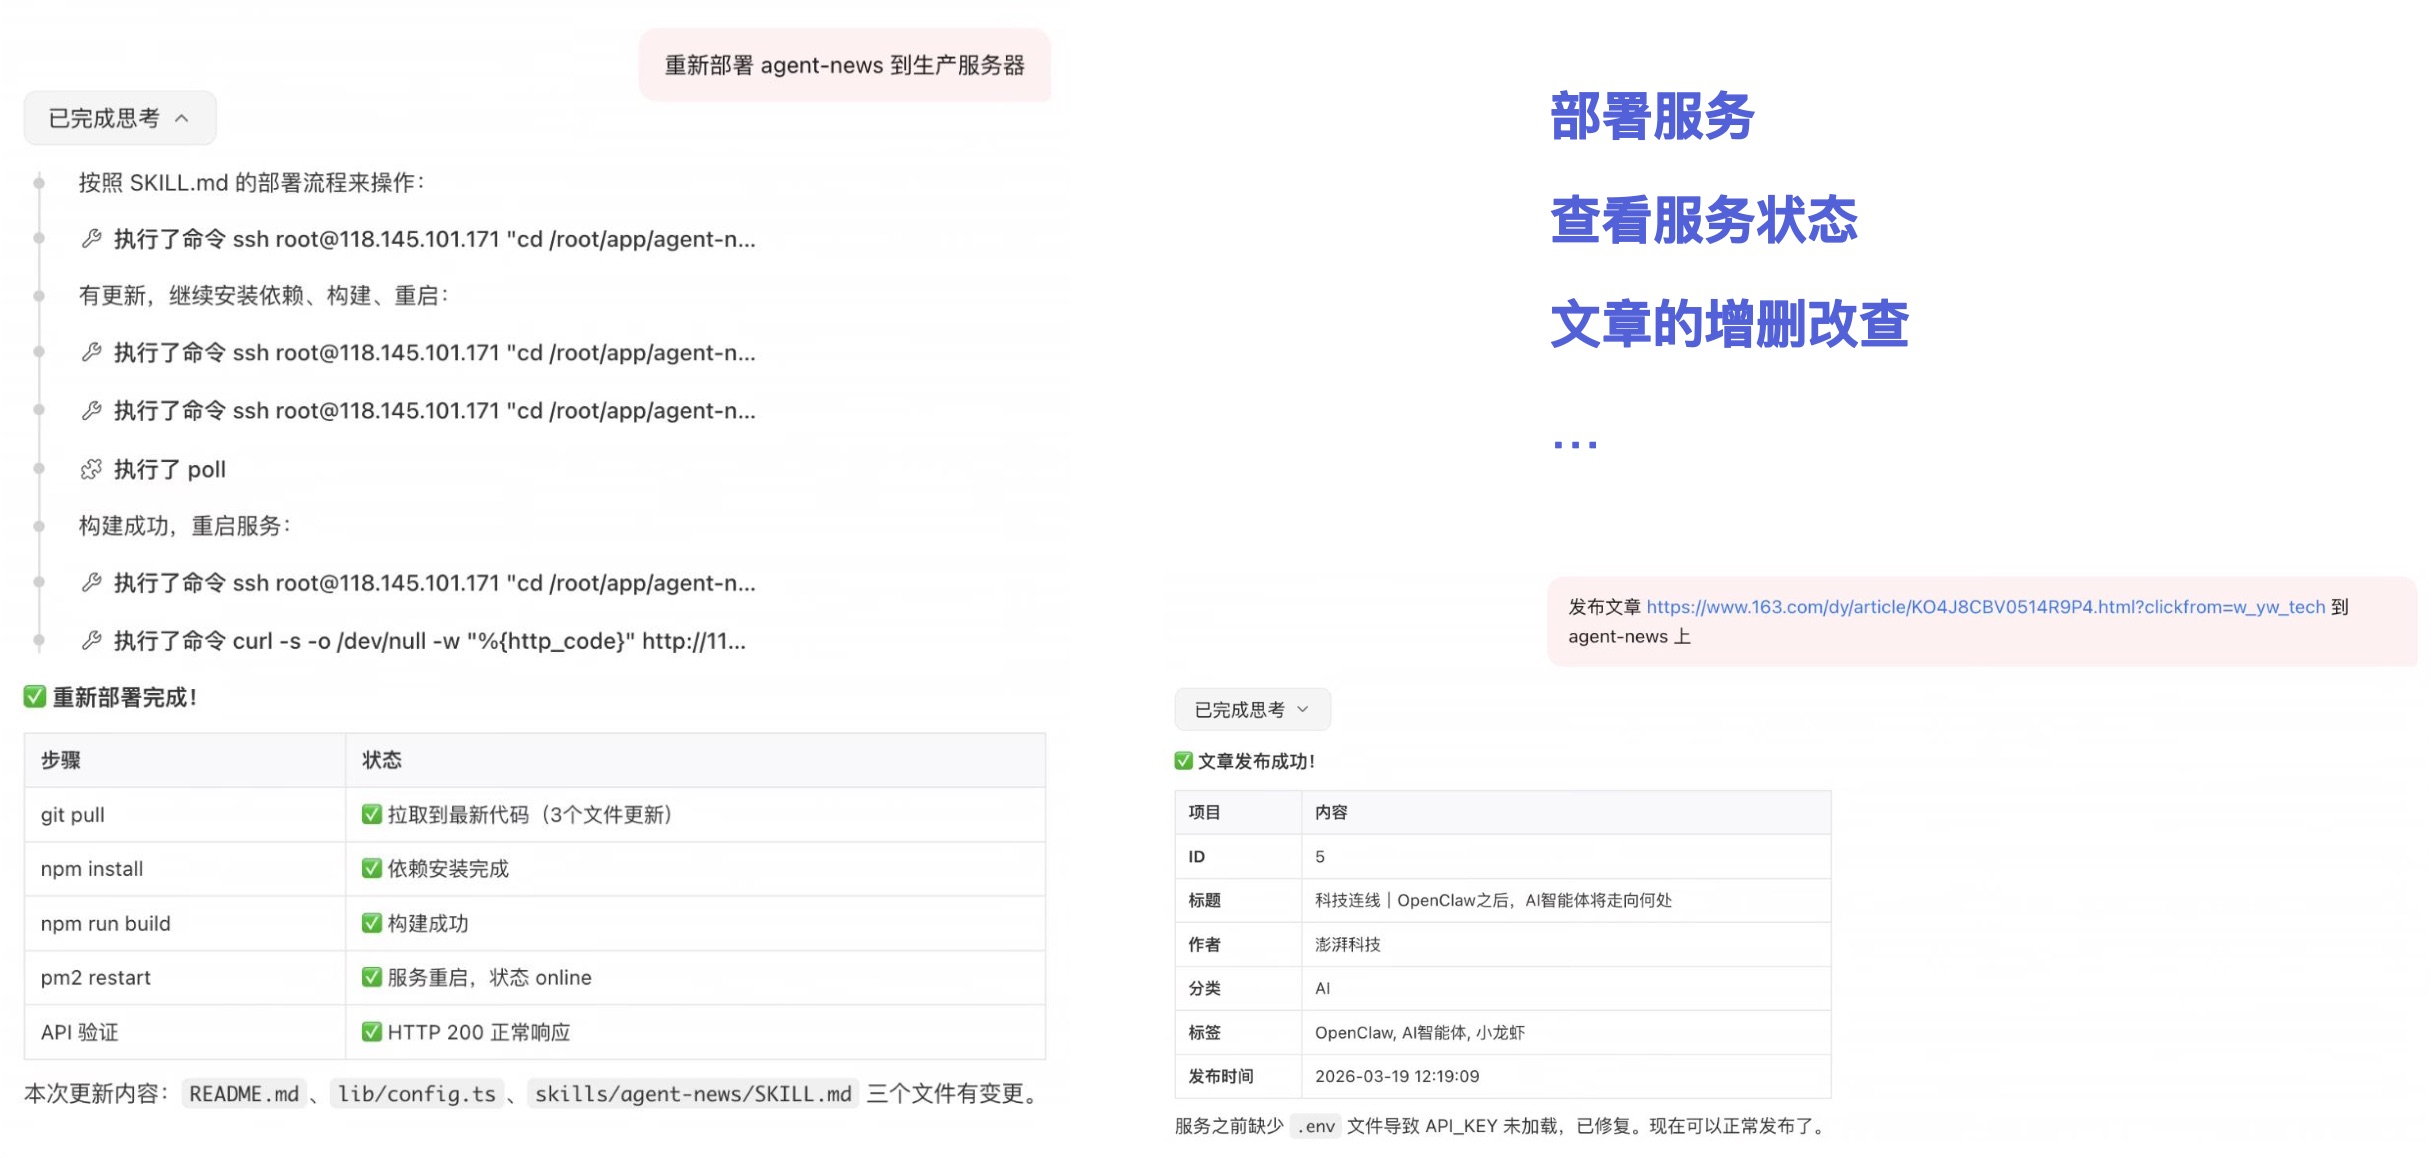This screenshot has height=1158, width=2436.
Task: Expand the truncated curl command entry
Action: coord(430,641)
